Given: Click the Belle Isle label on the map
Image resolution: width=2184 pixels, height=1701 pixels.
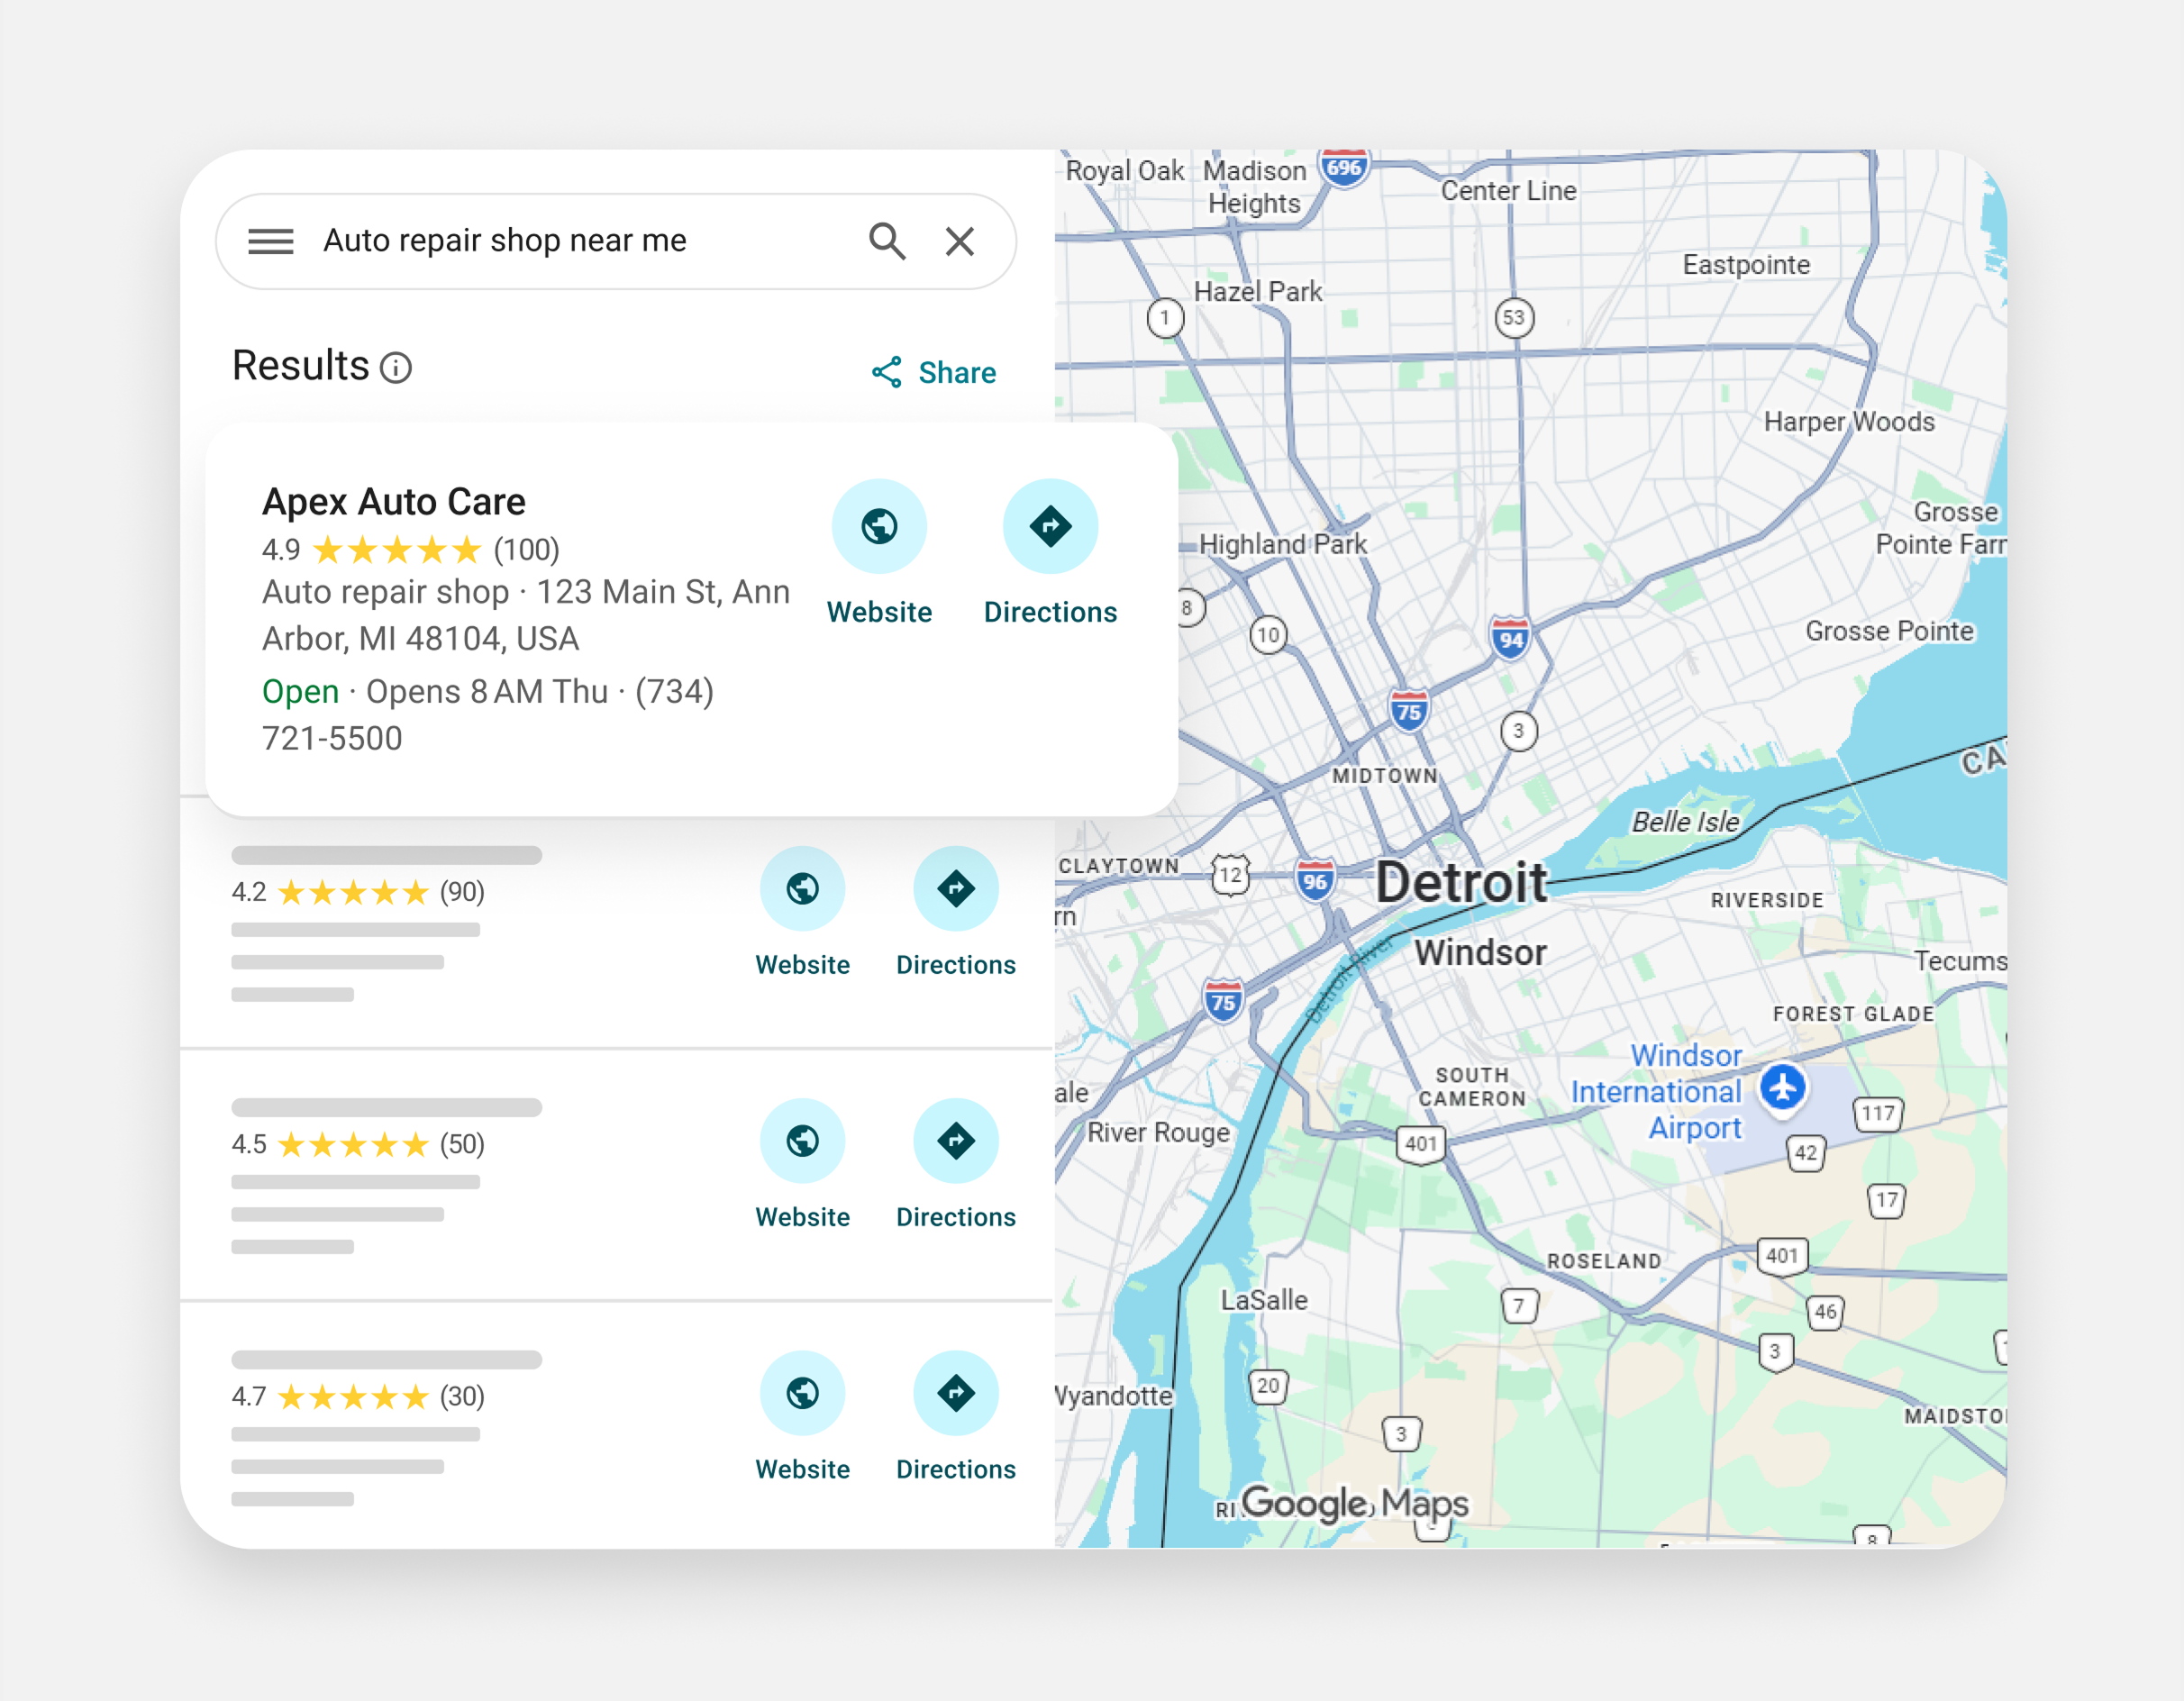Looking at the screenshot, I should coord(1685,822).
